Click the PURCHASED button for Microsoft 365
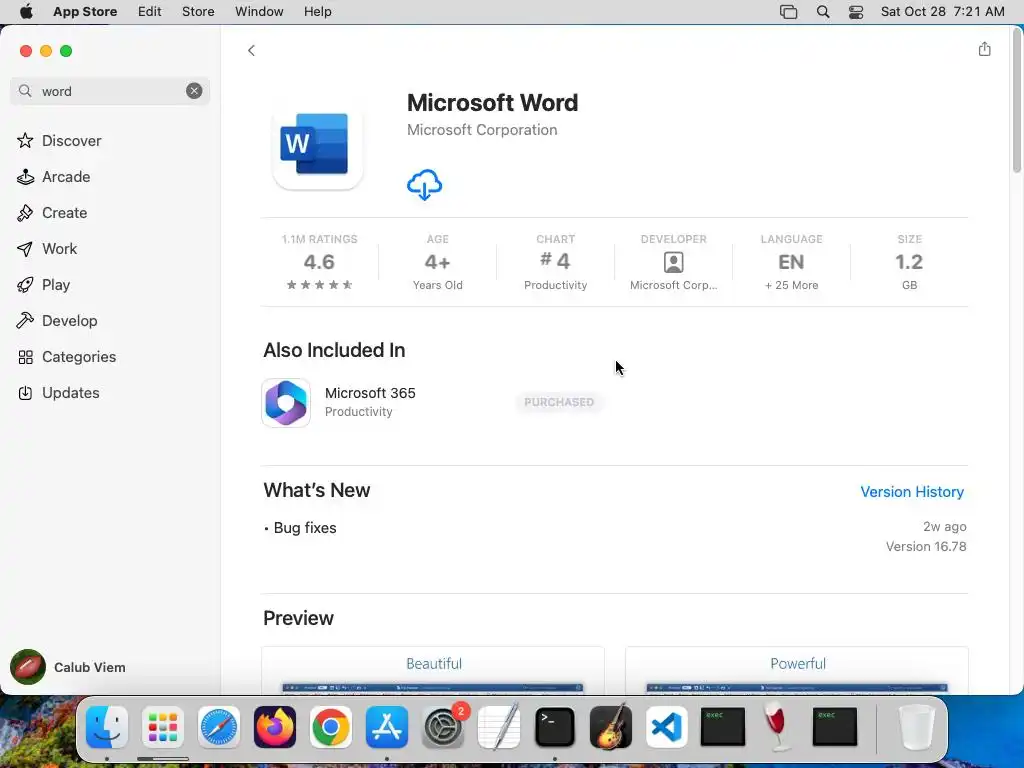 (x=559, y=402)
